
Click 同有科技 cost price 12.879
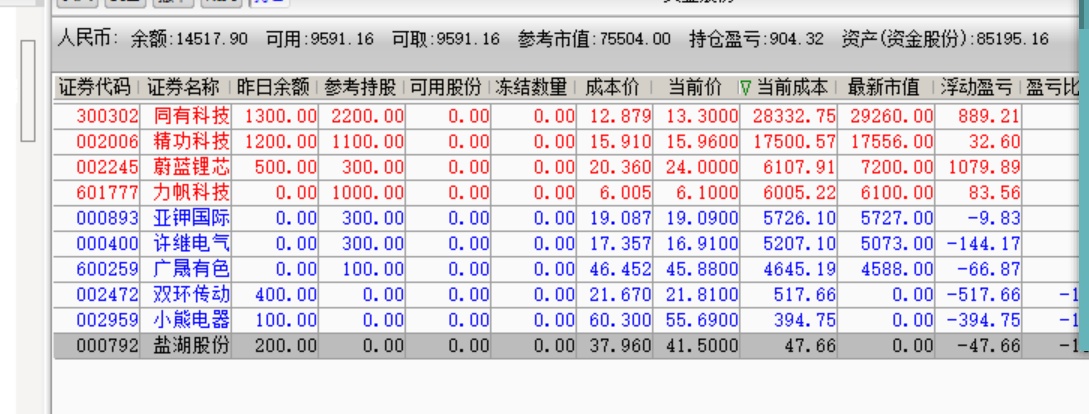point(620,116)
